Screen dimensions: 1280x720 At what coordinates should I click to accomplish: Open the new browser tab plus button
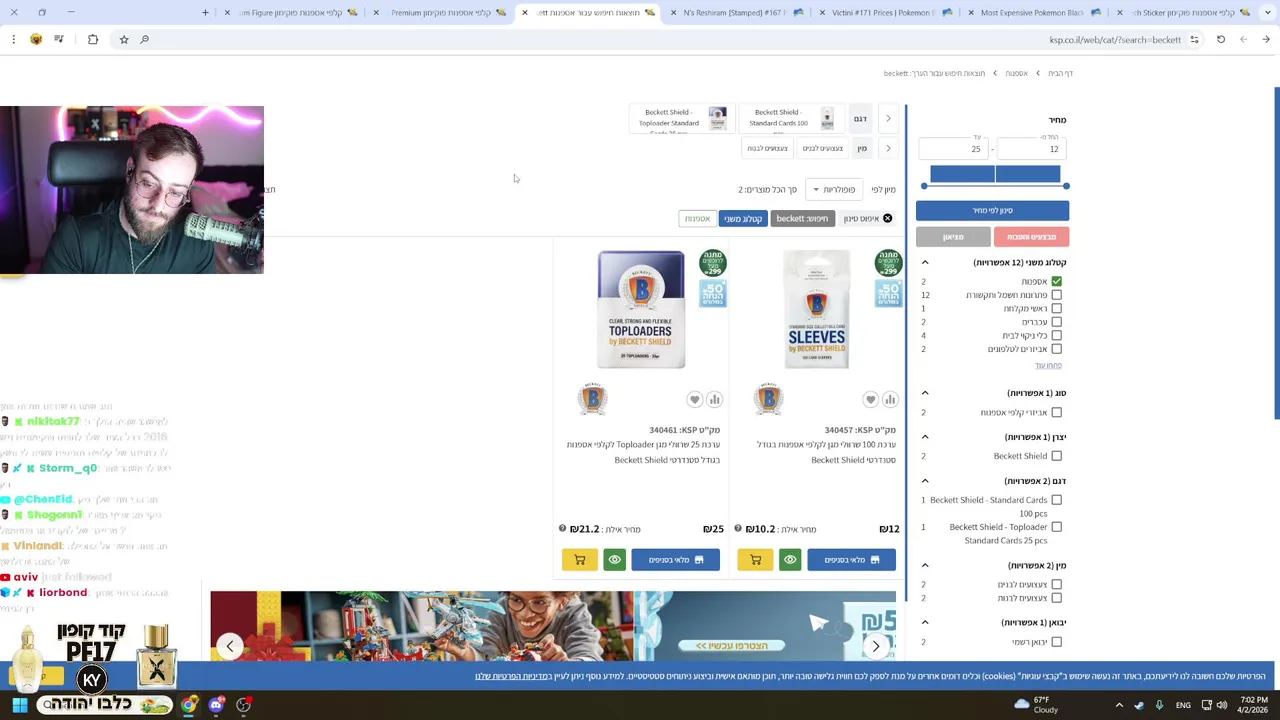(205, 12)
